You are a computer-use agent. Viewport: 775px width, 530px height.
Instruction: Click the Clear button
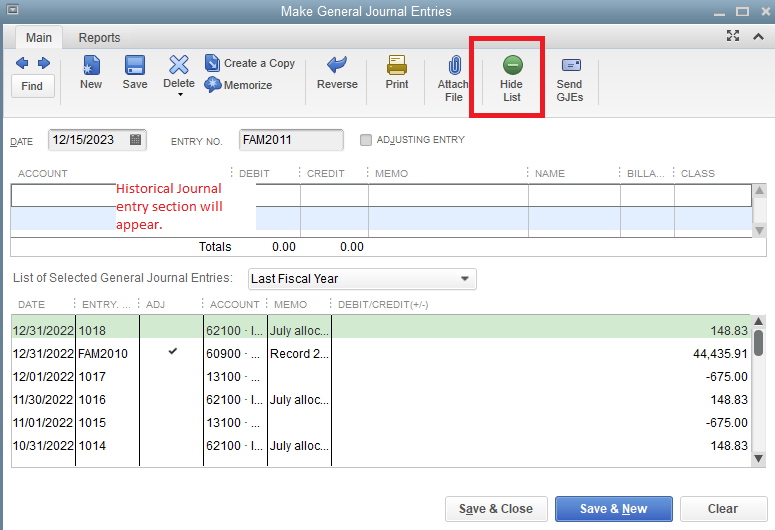tap(723, 509)
